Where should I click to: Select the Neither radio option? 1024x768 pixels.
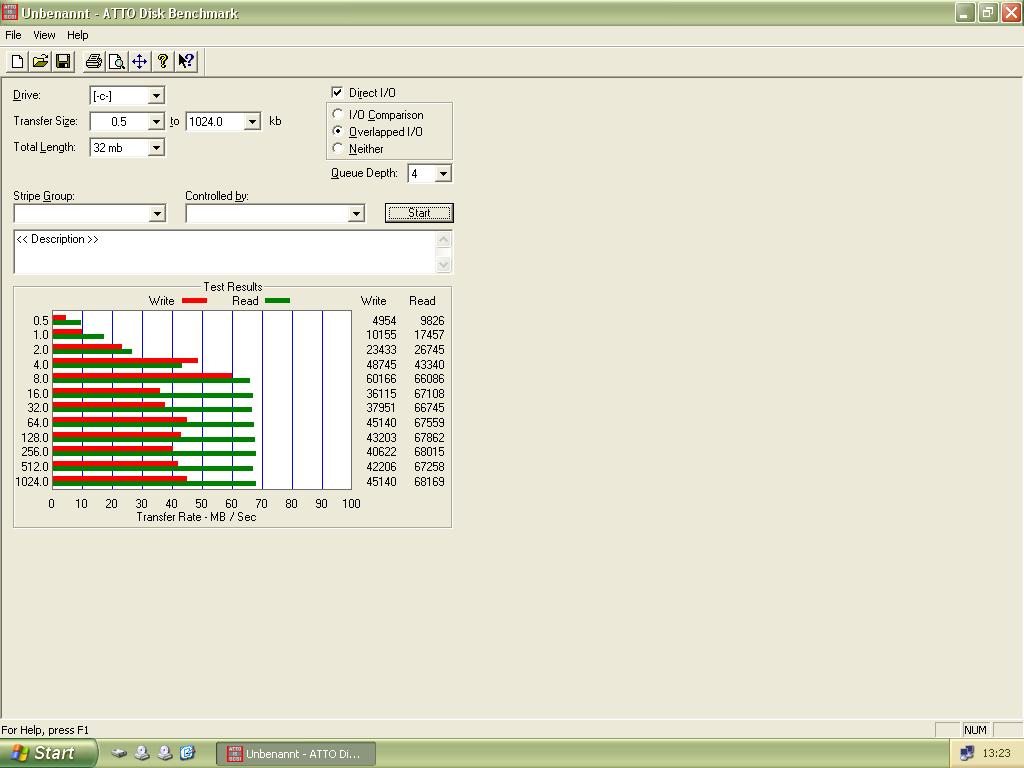337,148
